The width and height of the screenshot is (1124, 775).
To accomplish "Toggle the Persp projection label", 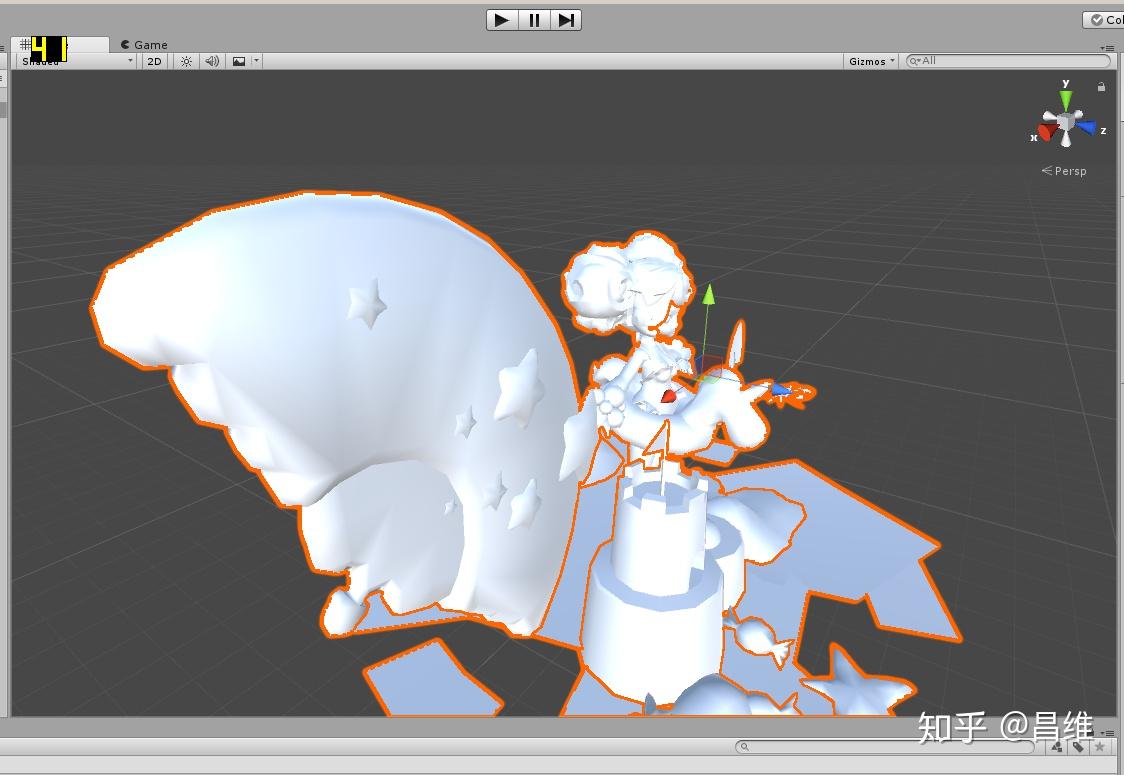I will click(x=1064, y=171).
